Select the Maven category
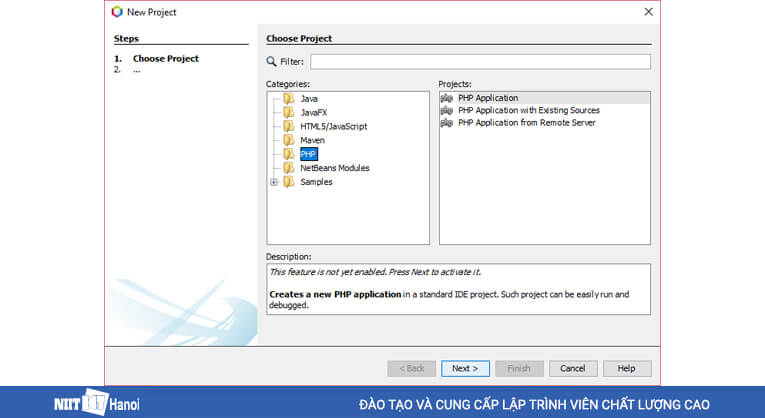This screenshot has height=418, width=765. [x=312, y=140]
